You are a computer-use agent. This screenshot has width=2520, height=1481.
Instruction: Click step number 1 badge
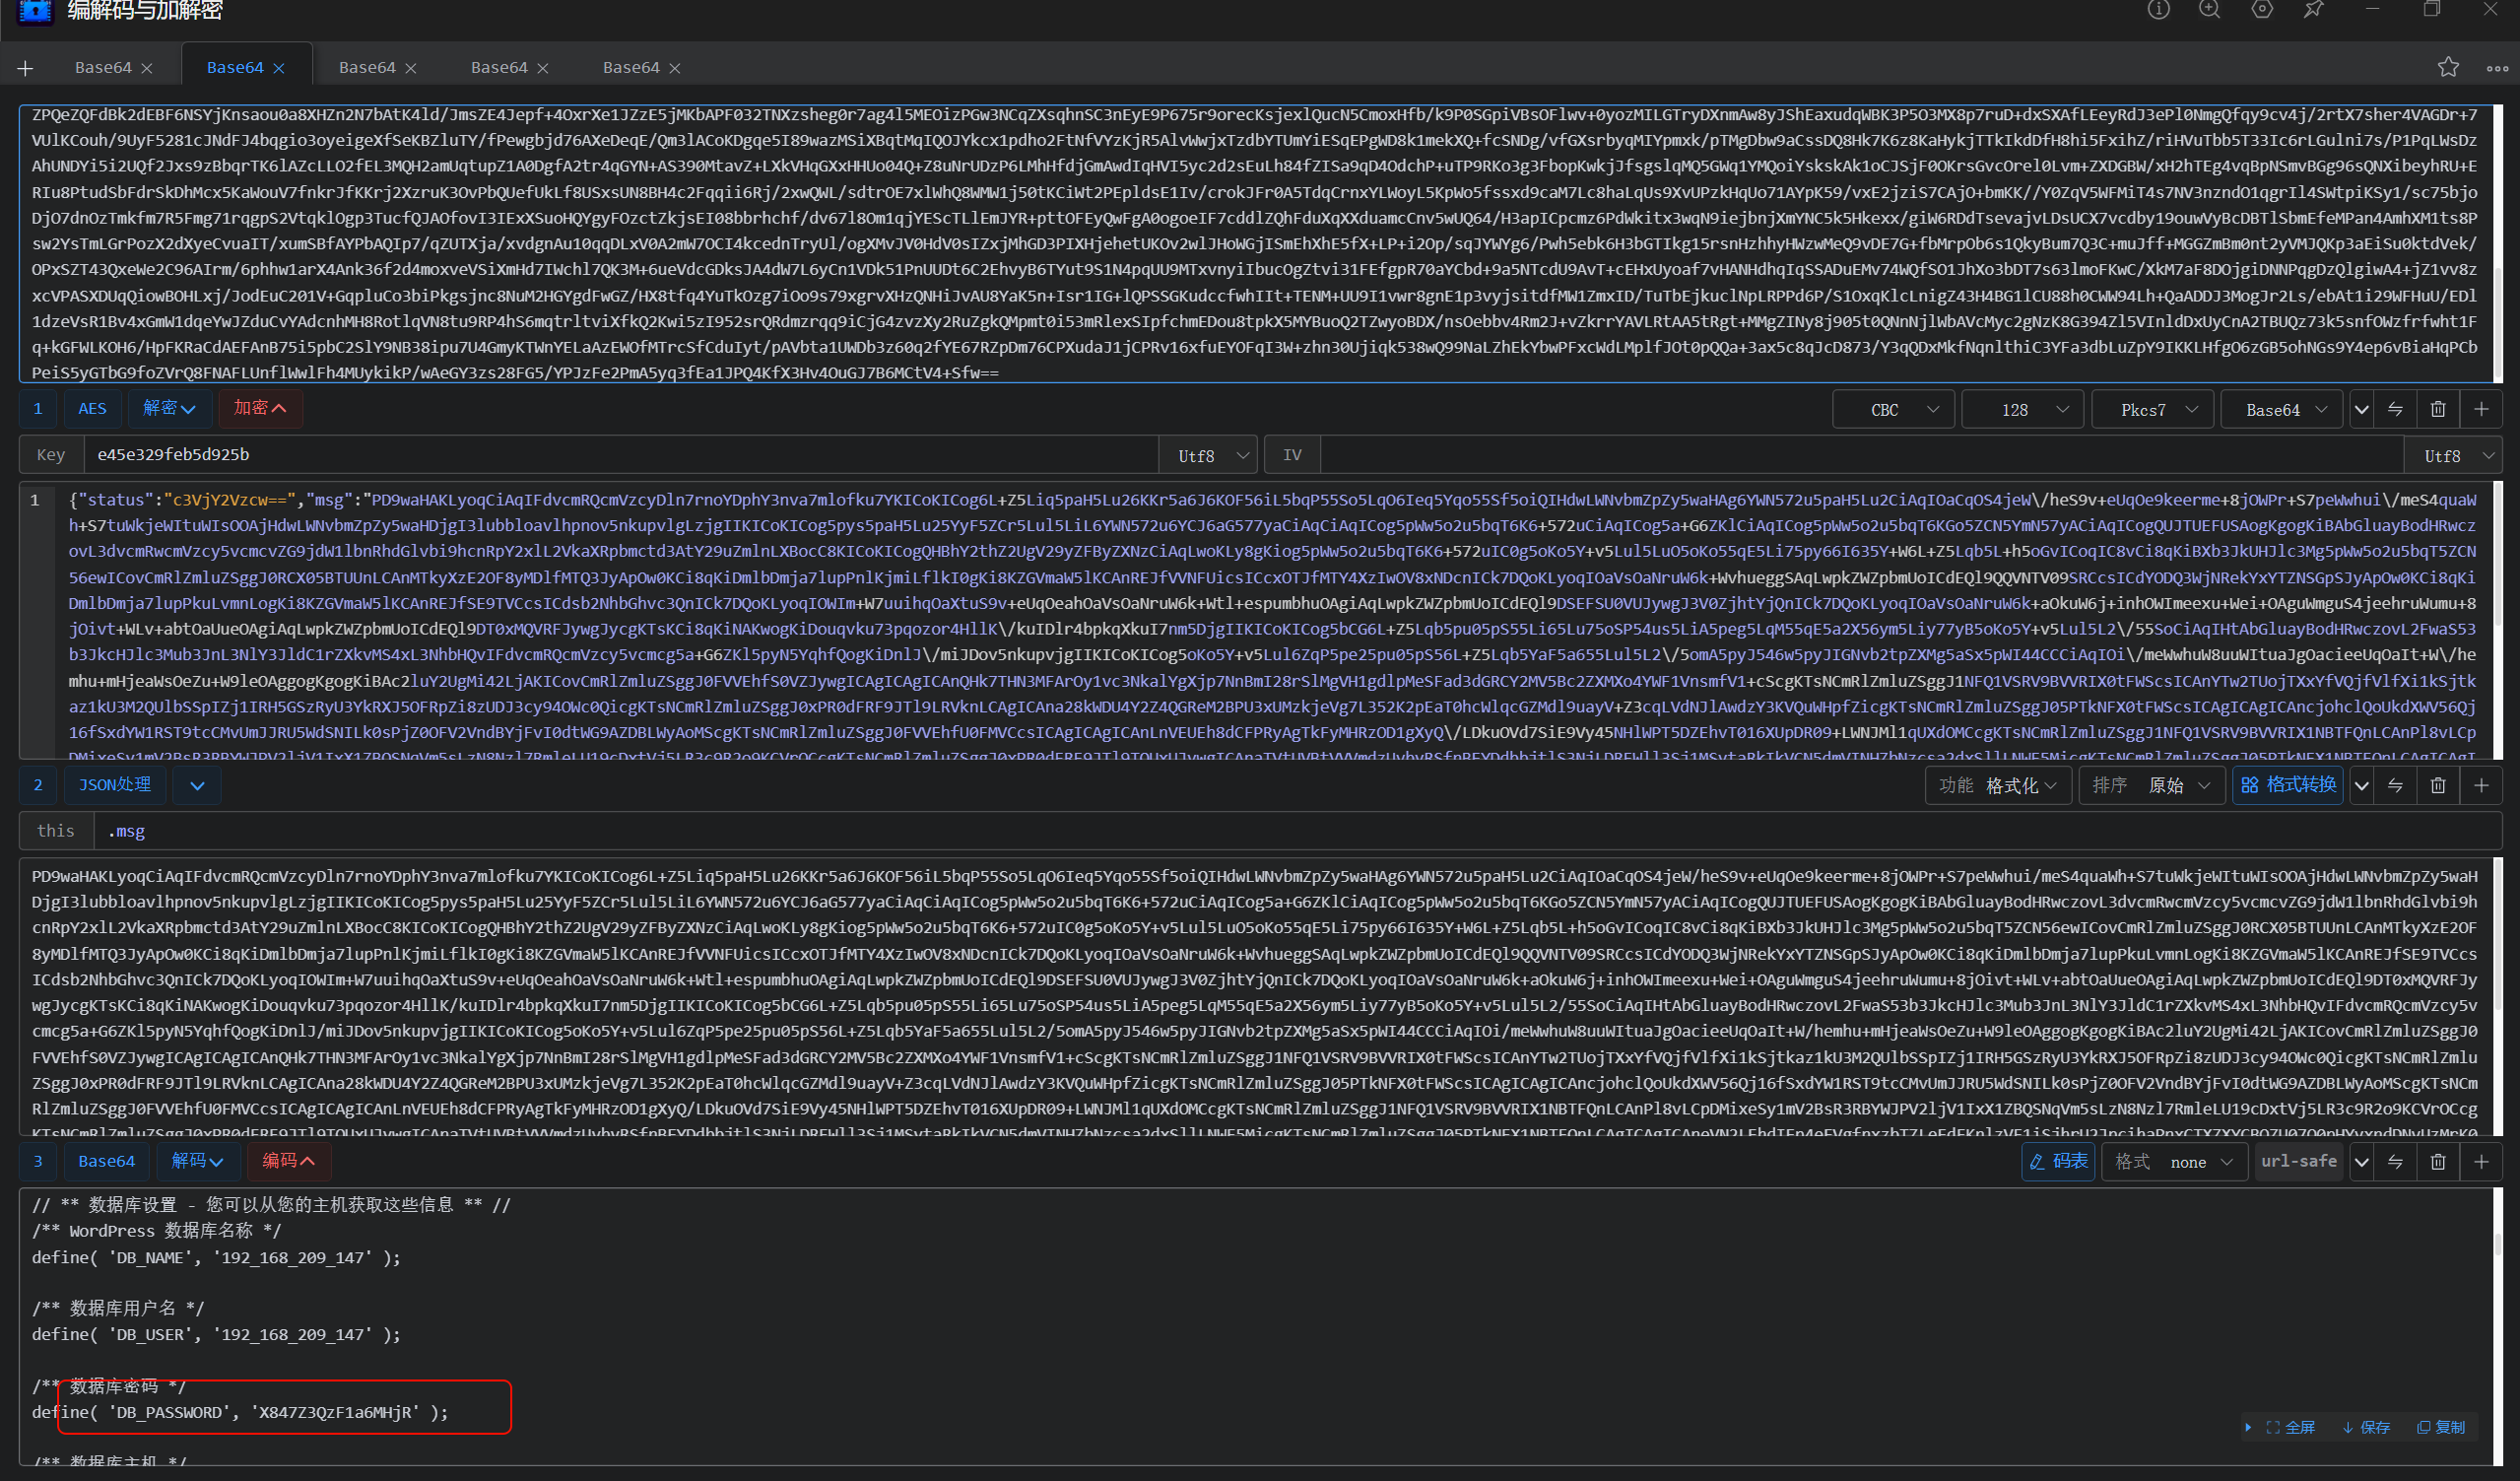click(x=38, y=408)
